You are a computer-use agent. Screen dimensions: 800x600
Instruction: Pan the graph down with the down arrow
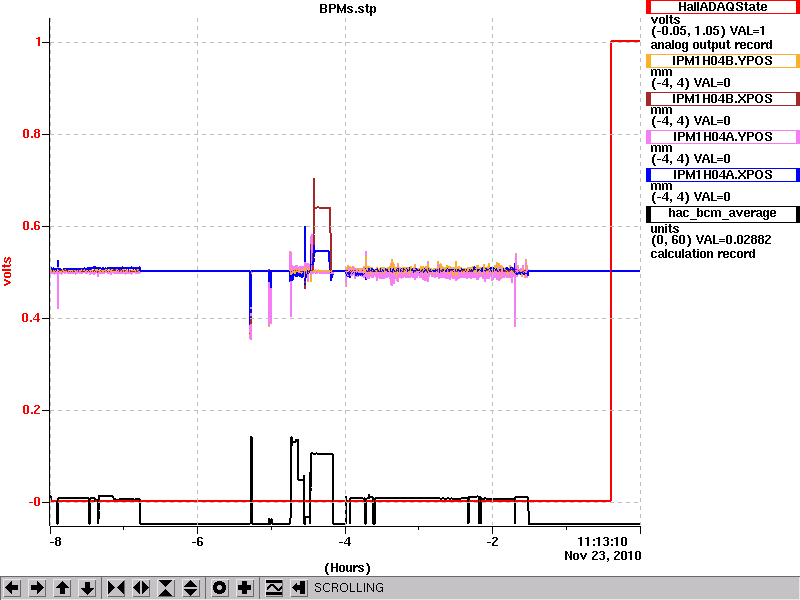(x=88, y=588)
